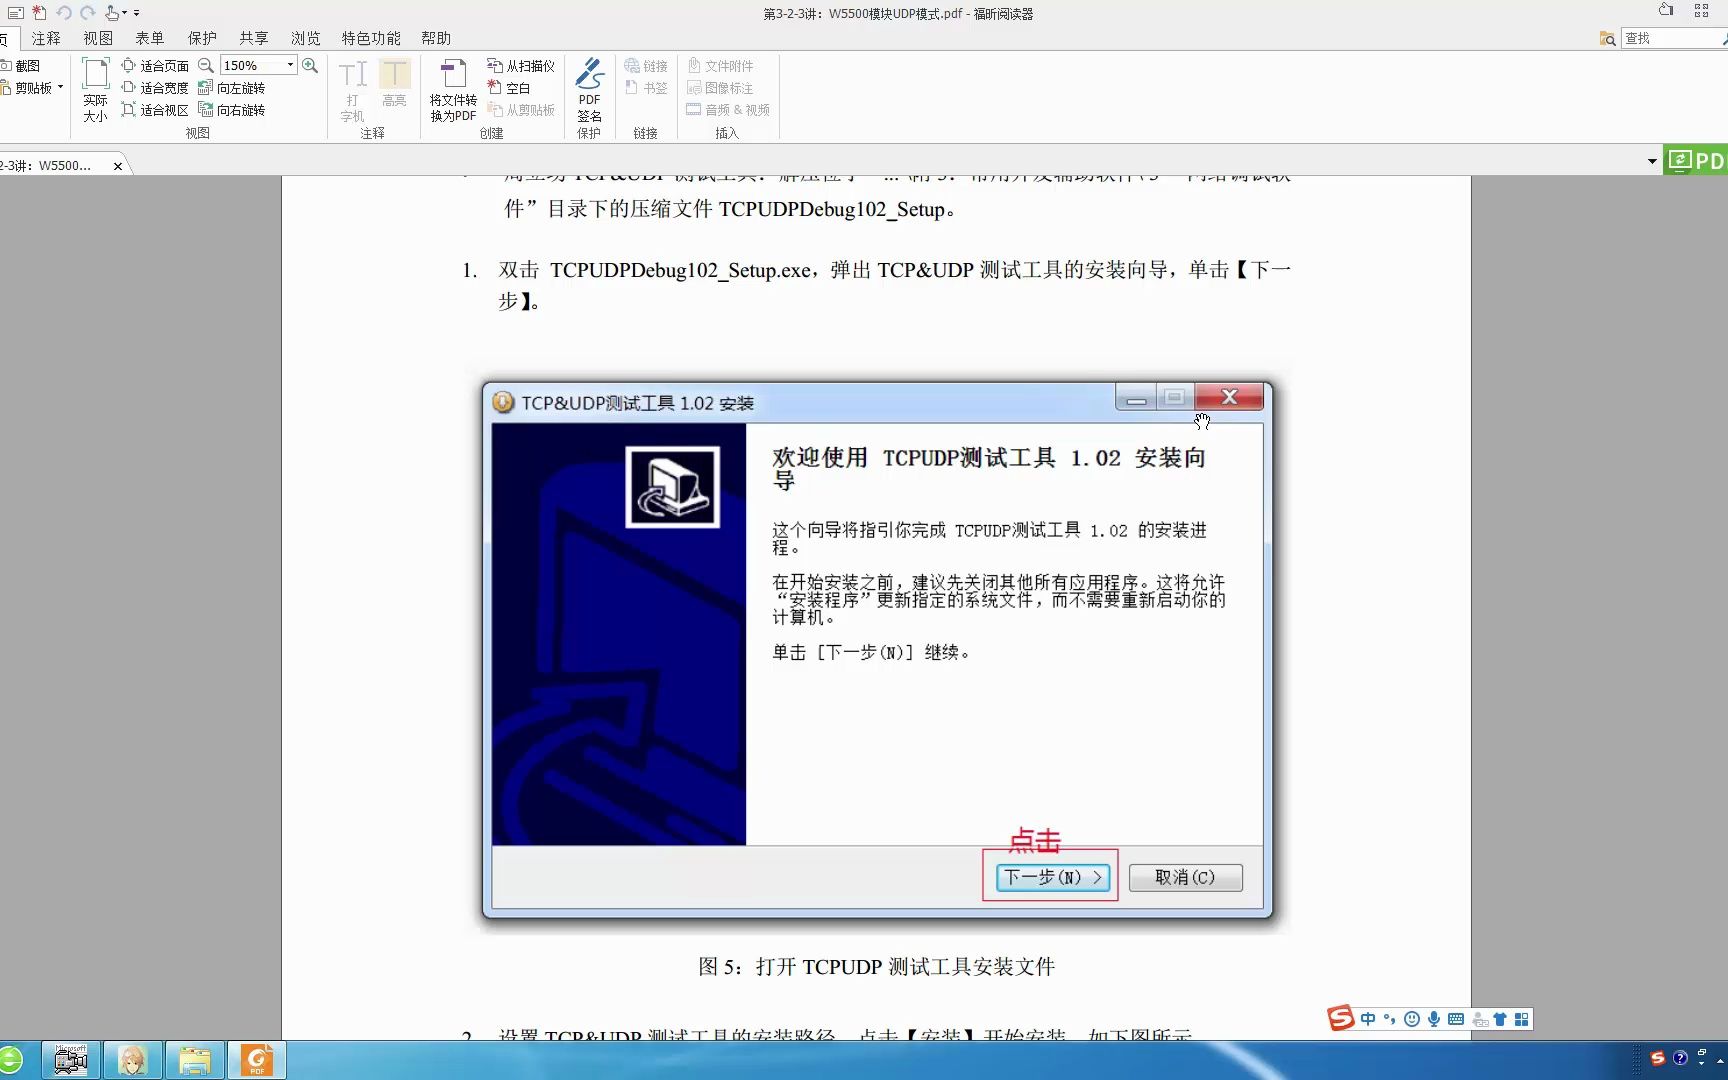
Task: Toggle the Sogou soft keyboard
Action: 1453,1018
